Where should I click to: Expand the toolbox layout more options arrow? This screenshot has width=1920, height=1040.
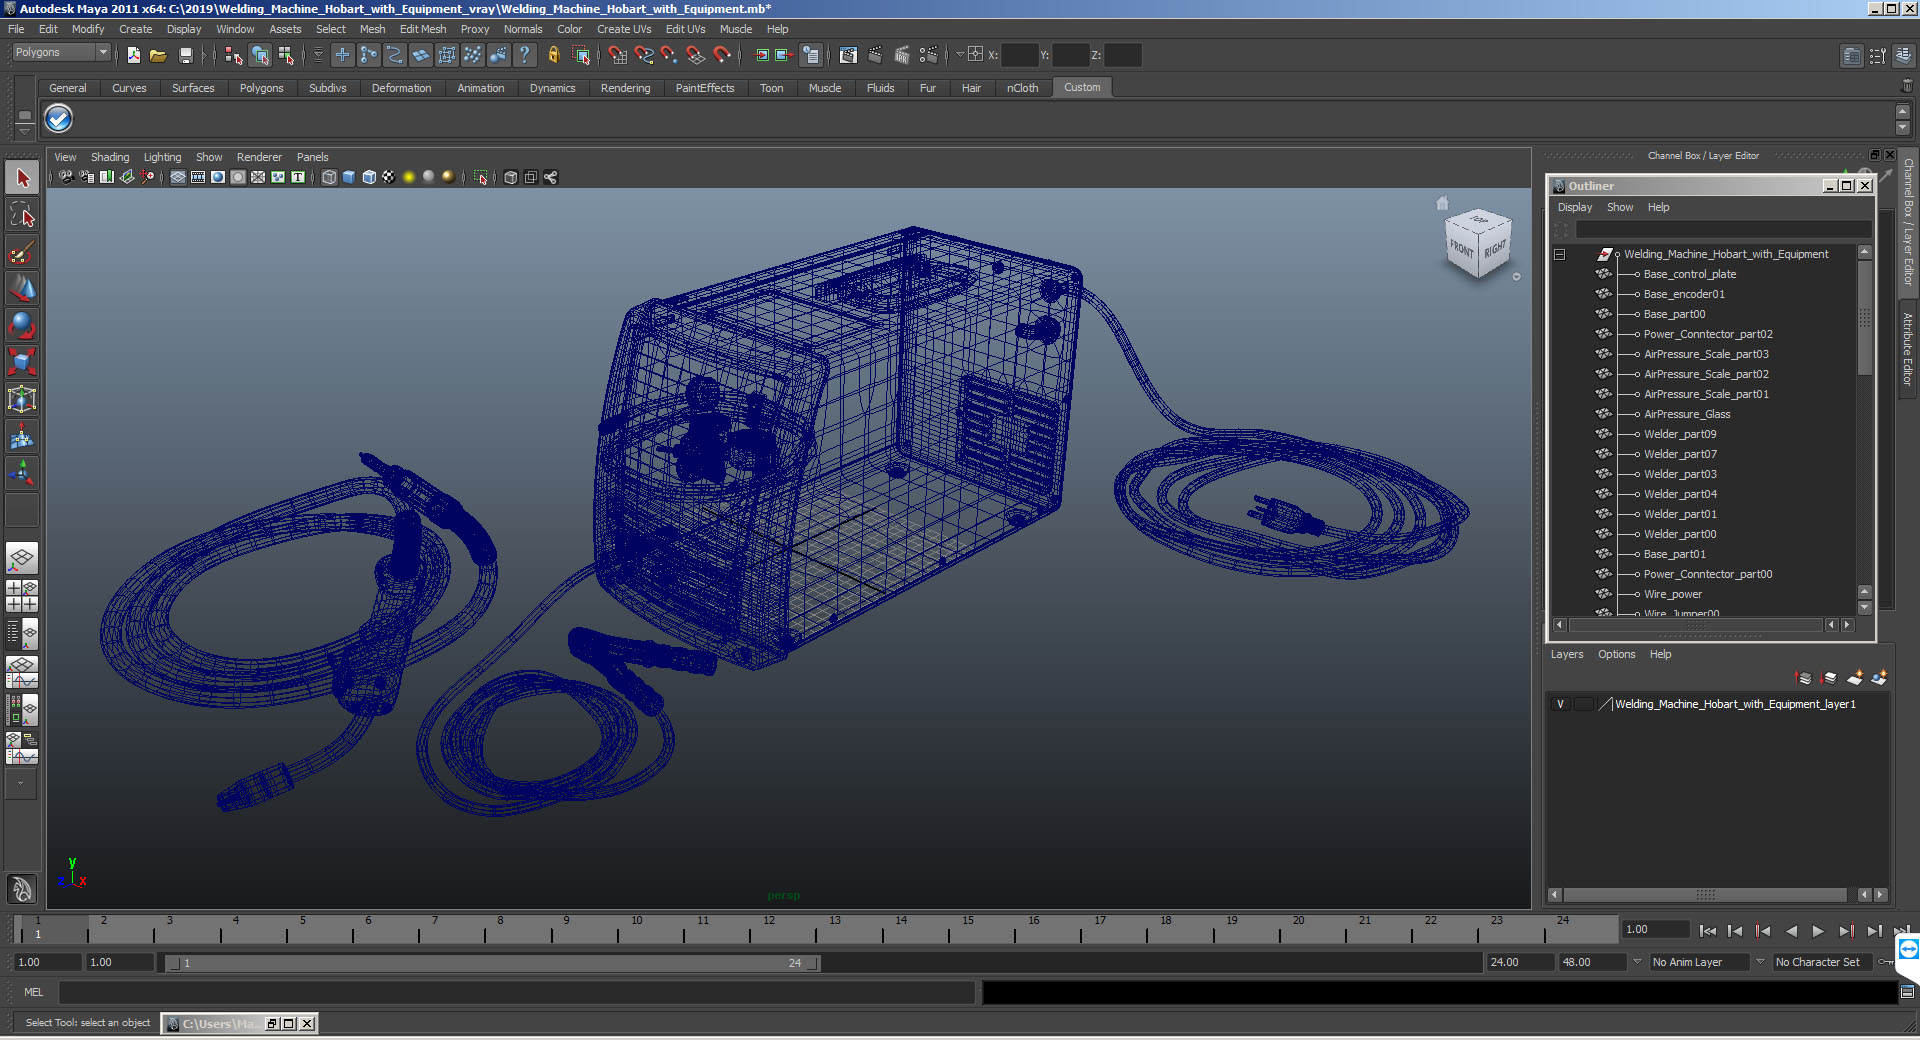coord(21,784)
